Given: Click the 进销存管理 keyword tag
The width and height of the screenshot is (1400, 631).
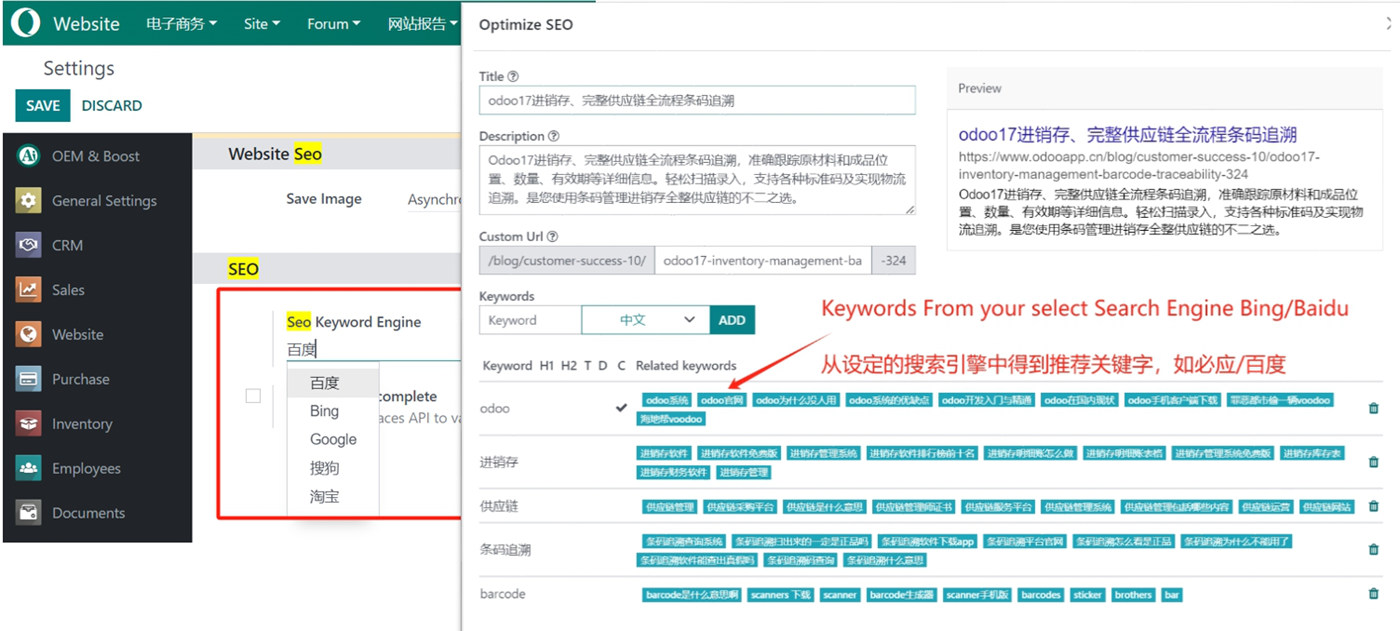Looking at the screenshot, I should (x=744, y=472).
